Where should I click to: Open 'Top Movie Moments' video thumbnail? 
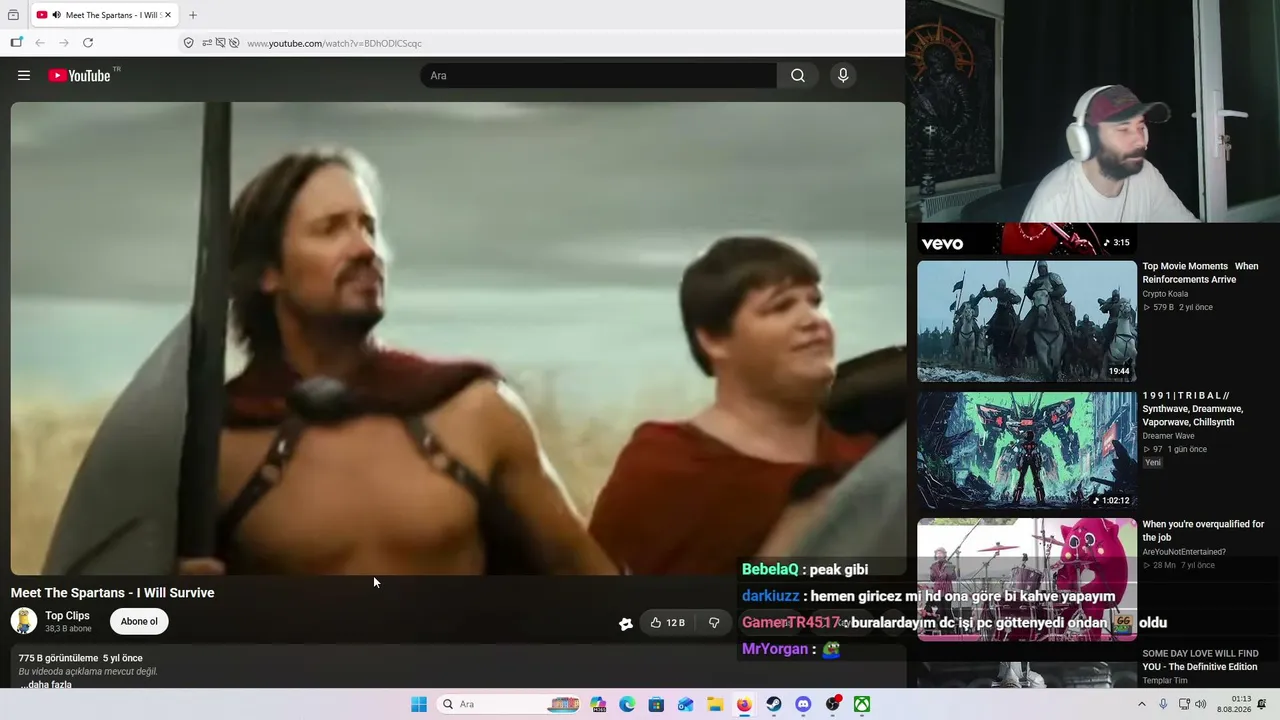click(x=1027, y=321)
